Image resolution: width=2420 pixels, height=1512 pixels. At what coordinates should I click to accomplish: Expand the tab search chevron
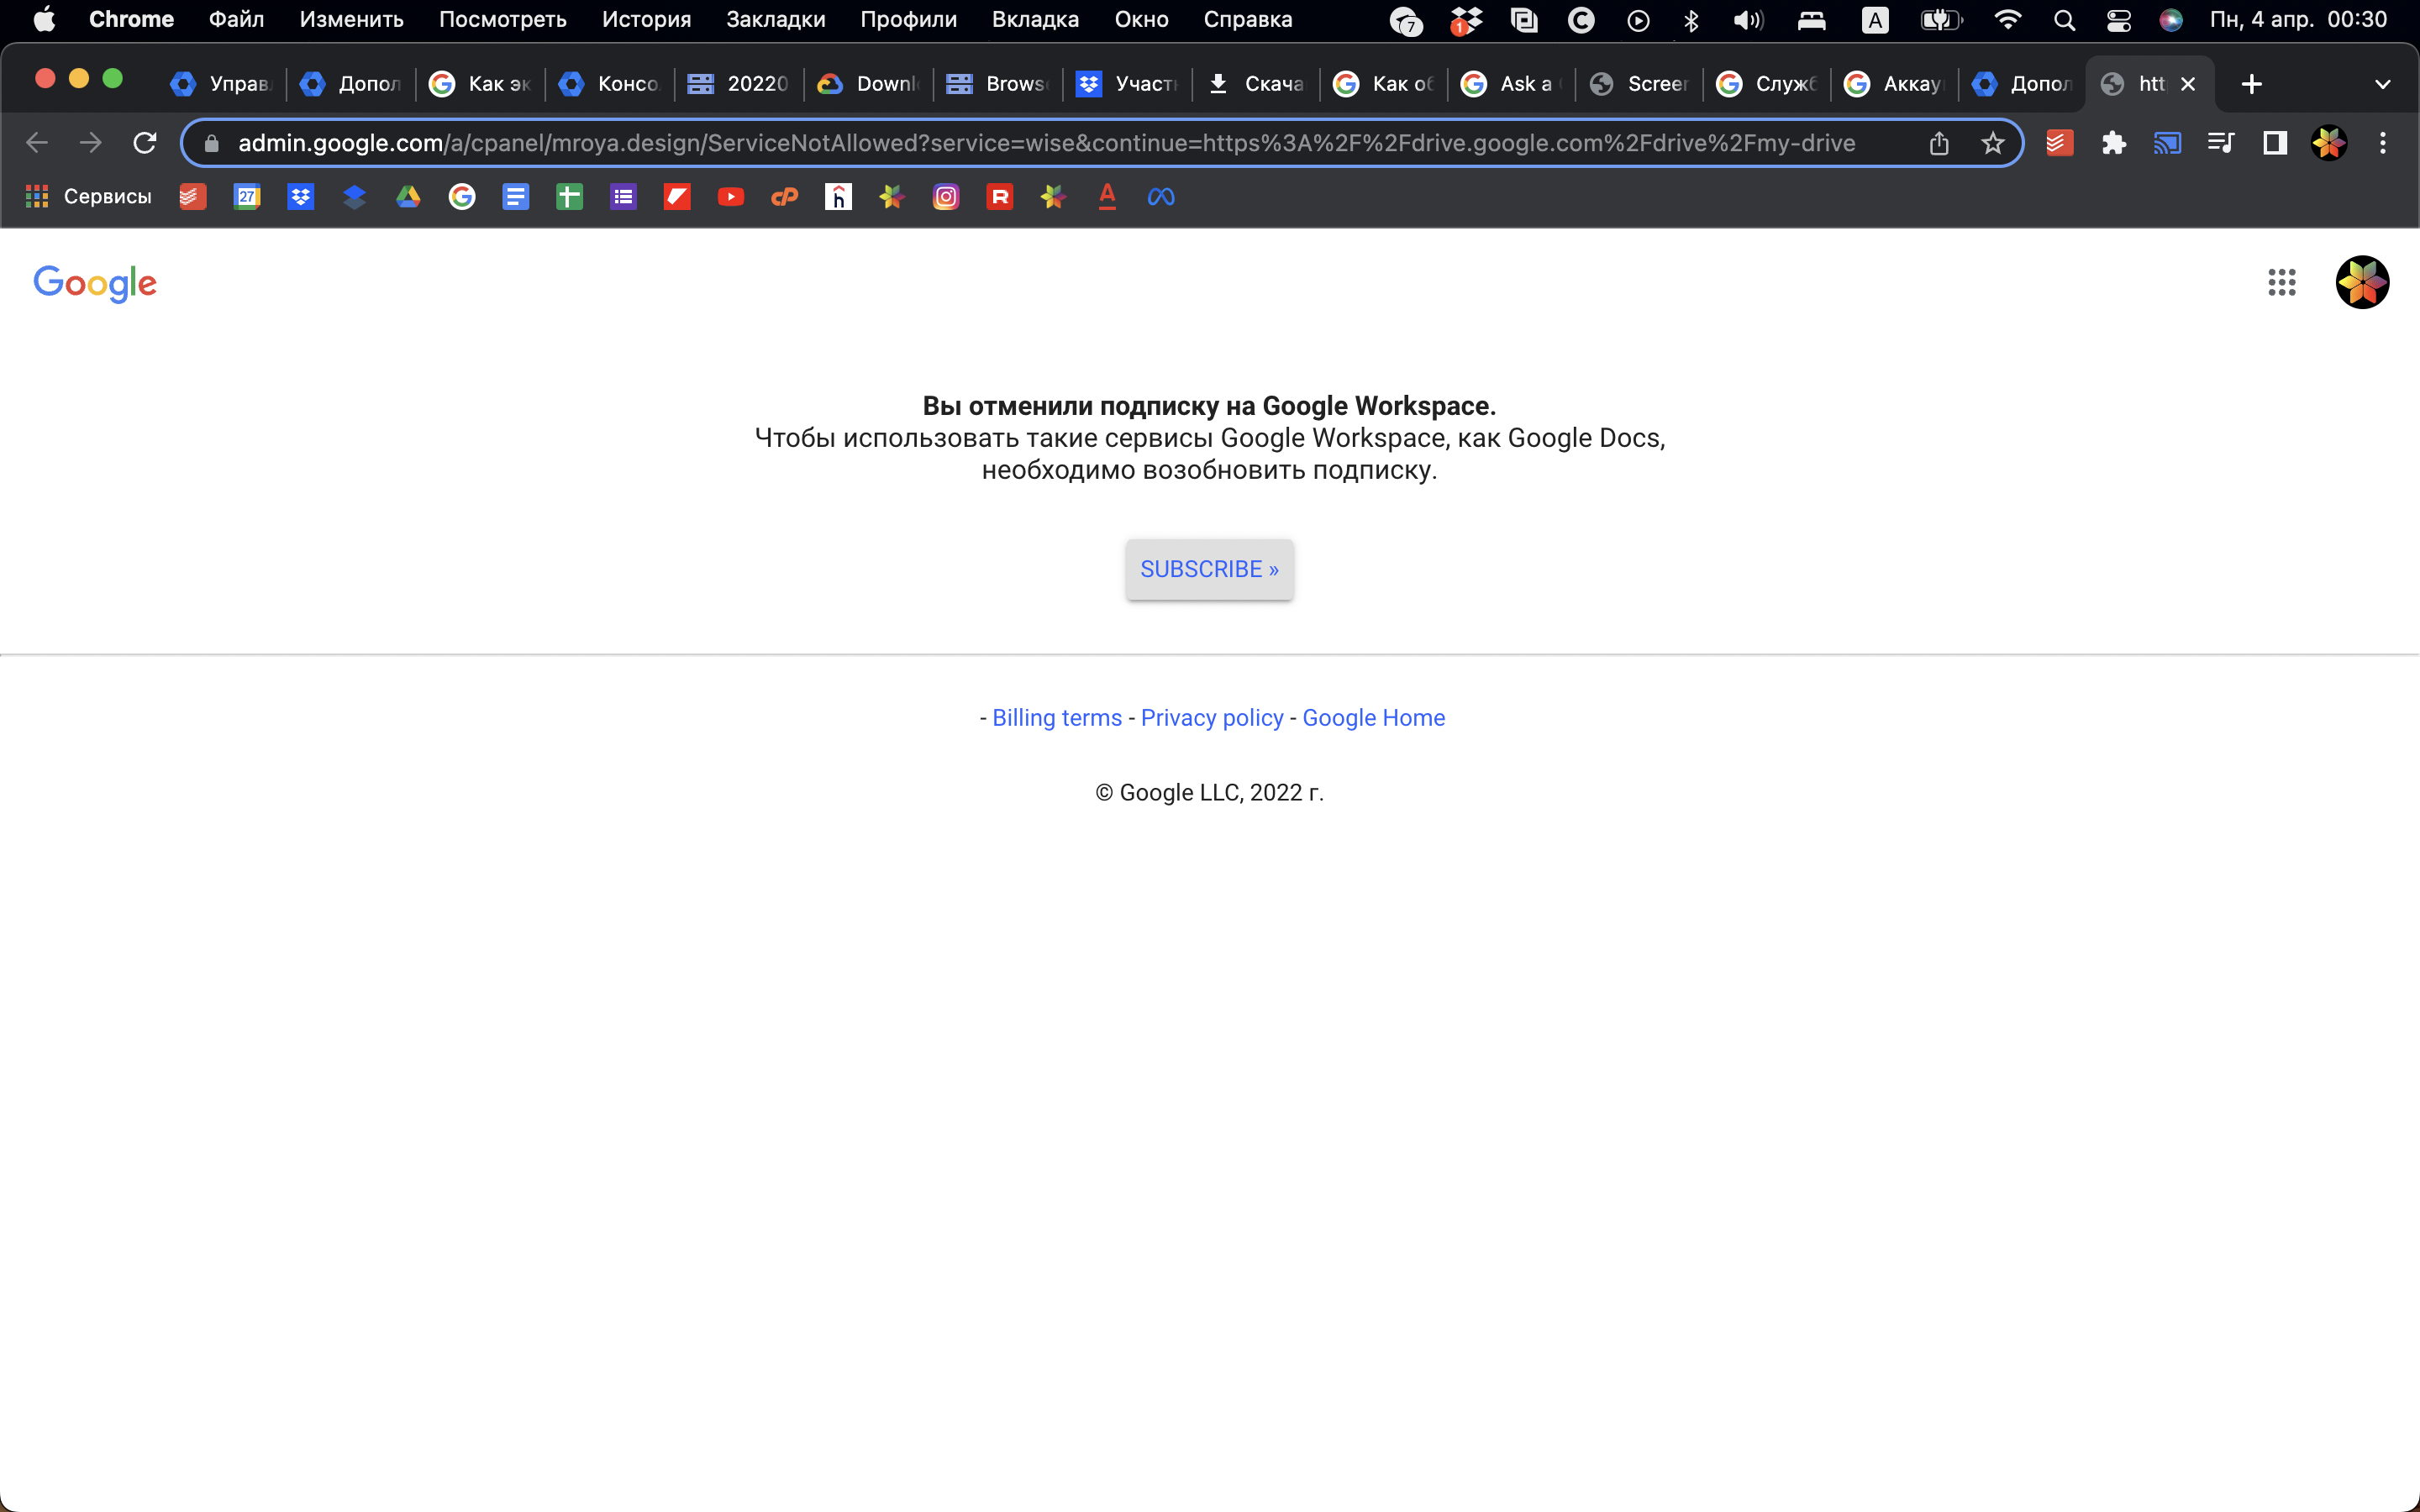click(x=2382, y=84)
